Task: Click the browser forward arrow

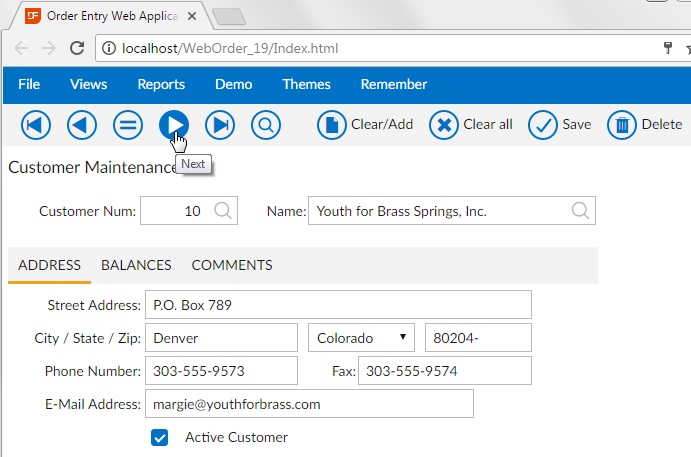Action: click(x=49, y=48)
